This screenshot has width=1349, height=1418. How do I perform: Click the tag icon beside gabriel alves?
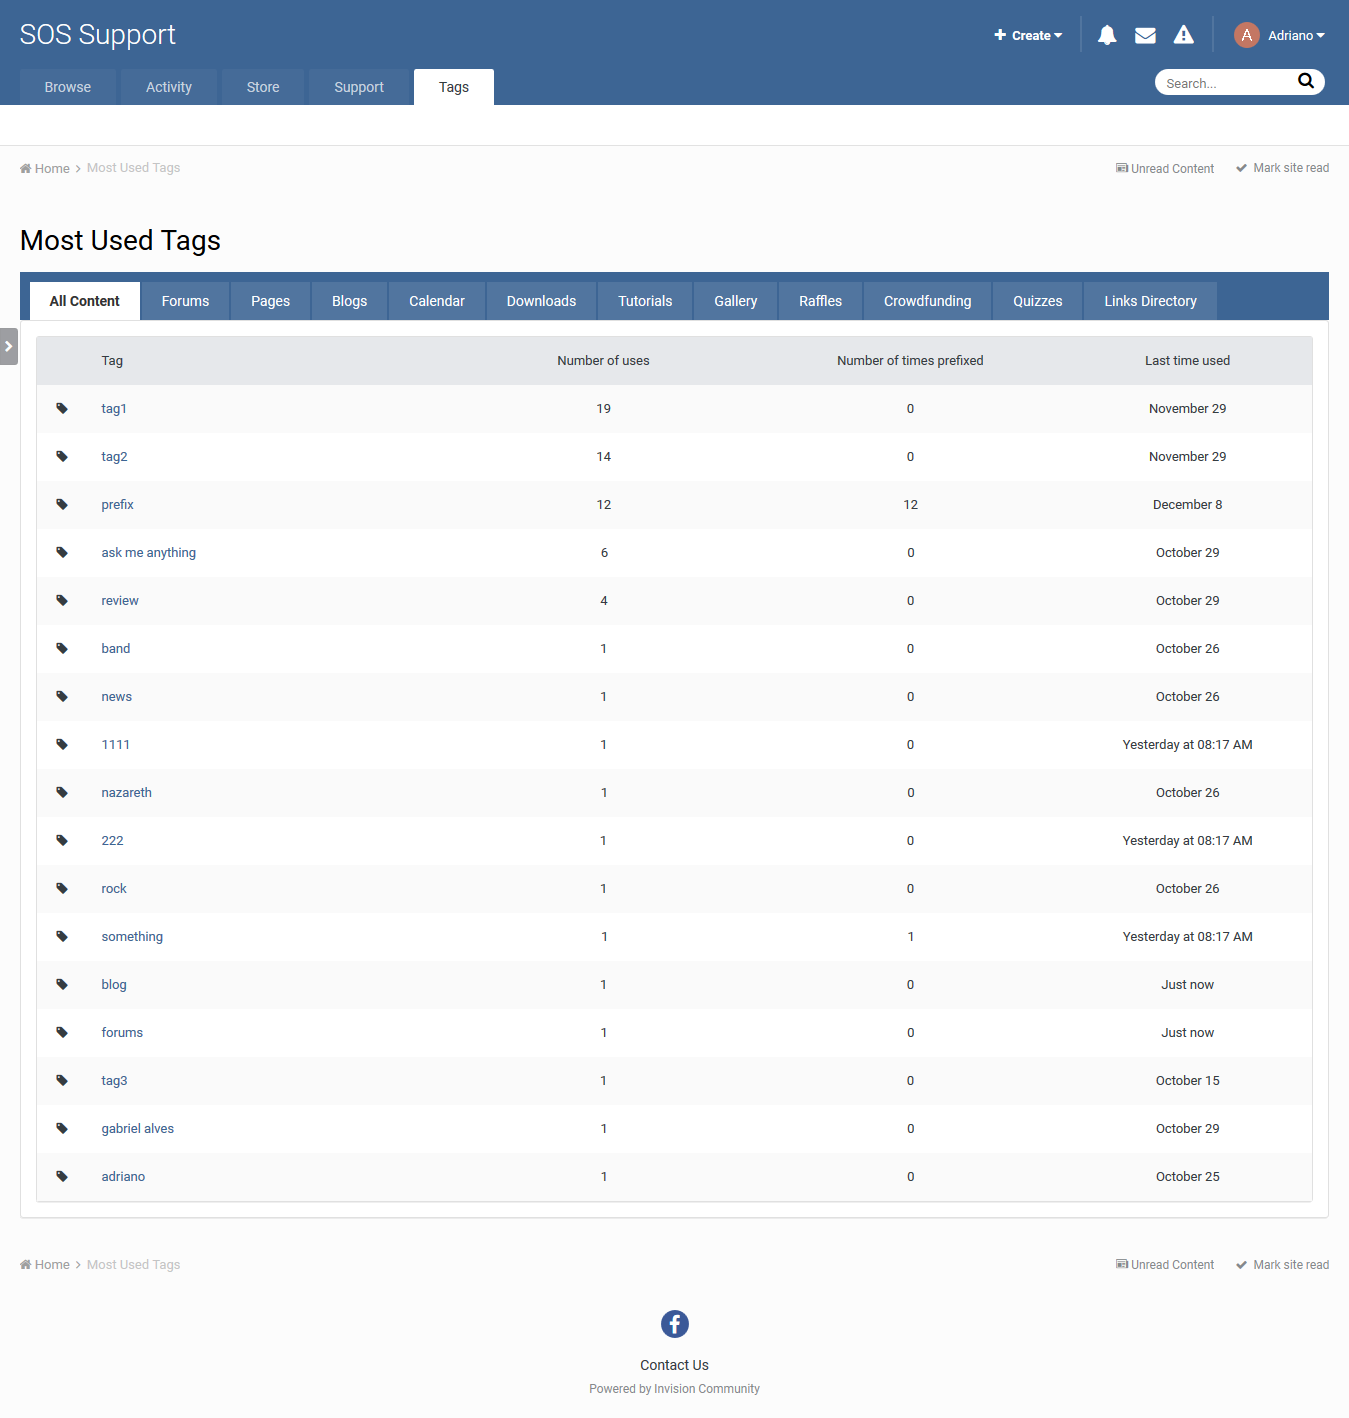pos(62,1128)
